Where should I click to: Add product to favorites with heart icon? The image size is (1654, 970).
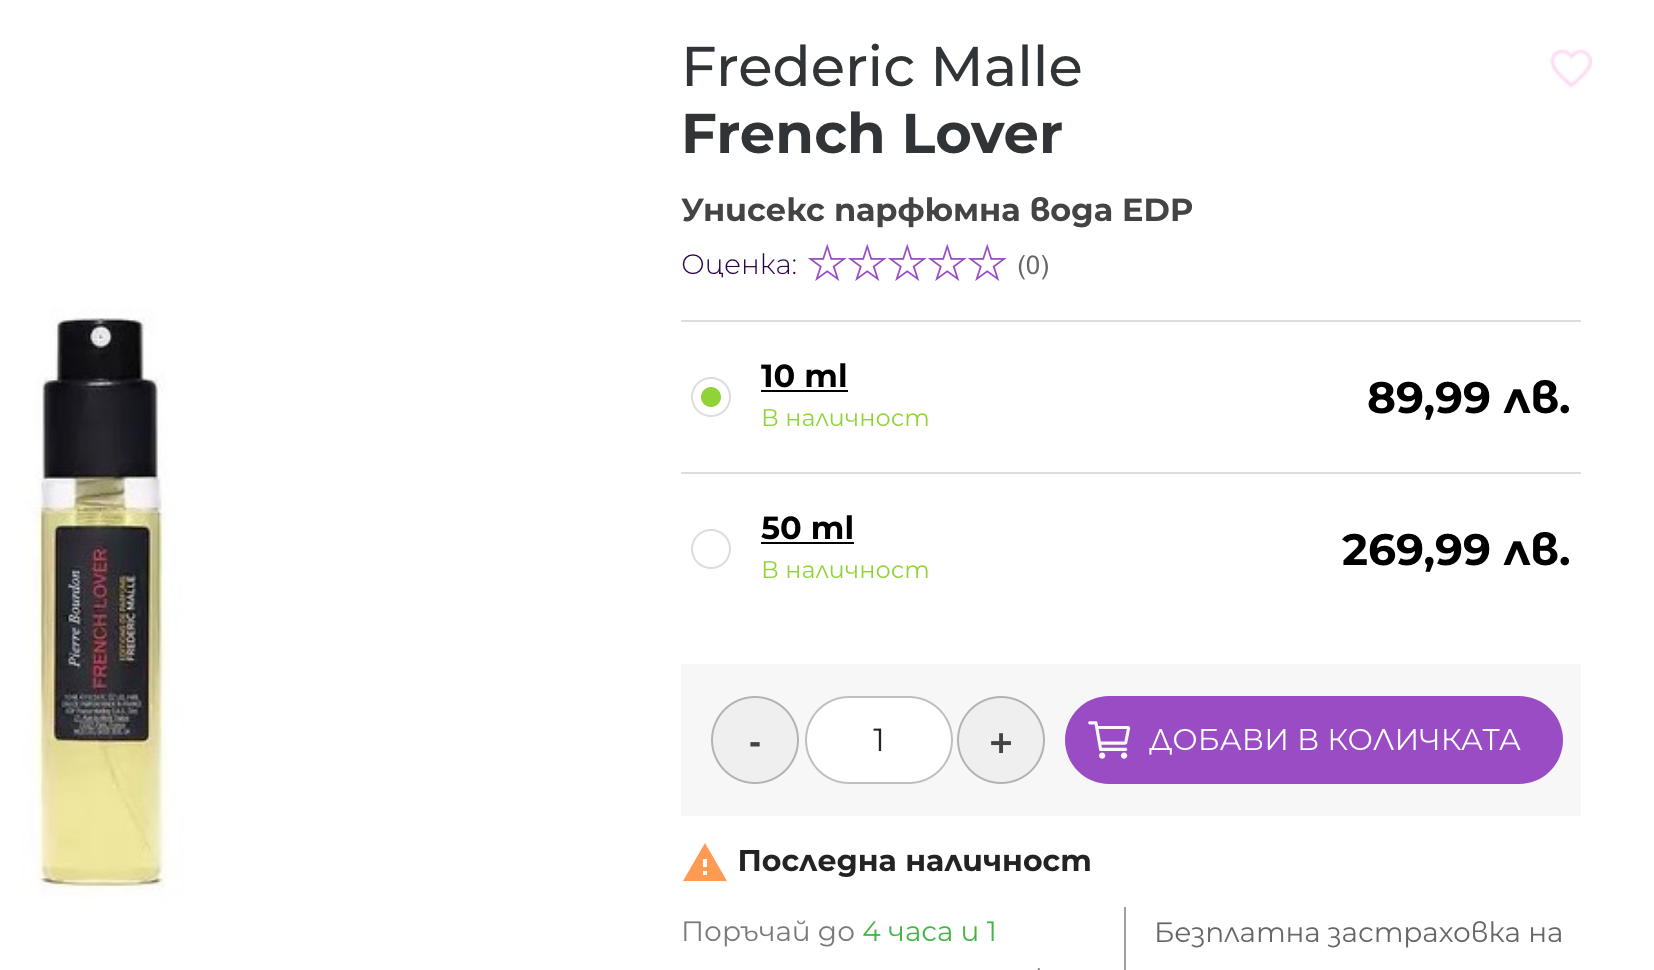(x=1570, y=68)
